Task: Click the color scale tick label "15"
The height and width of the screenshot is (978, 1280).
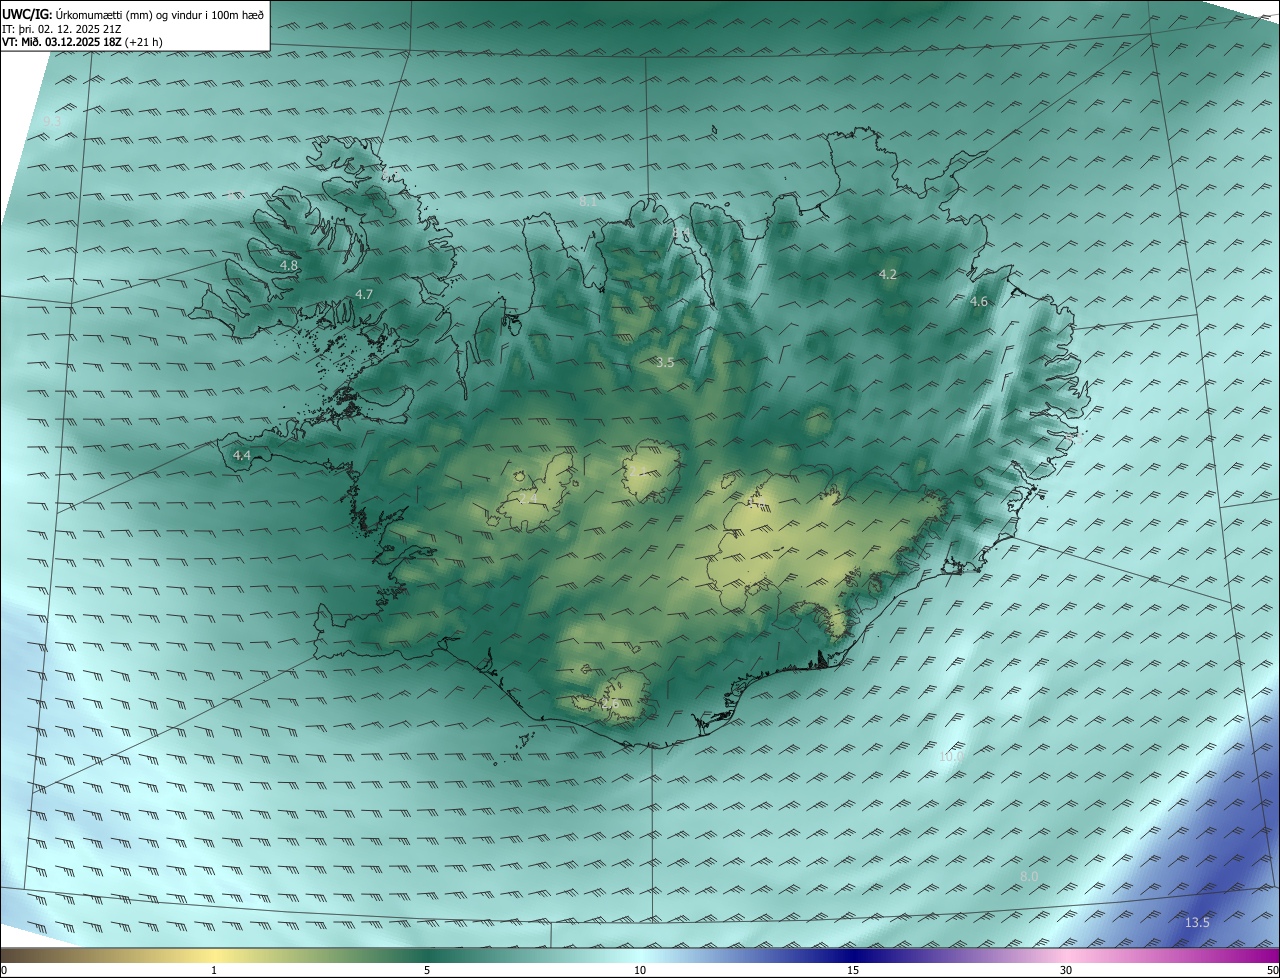Action: point(853,970)
